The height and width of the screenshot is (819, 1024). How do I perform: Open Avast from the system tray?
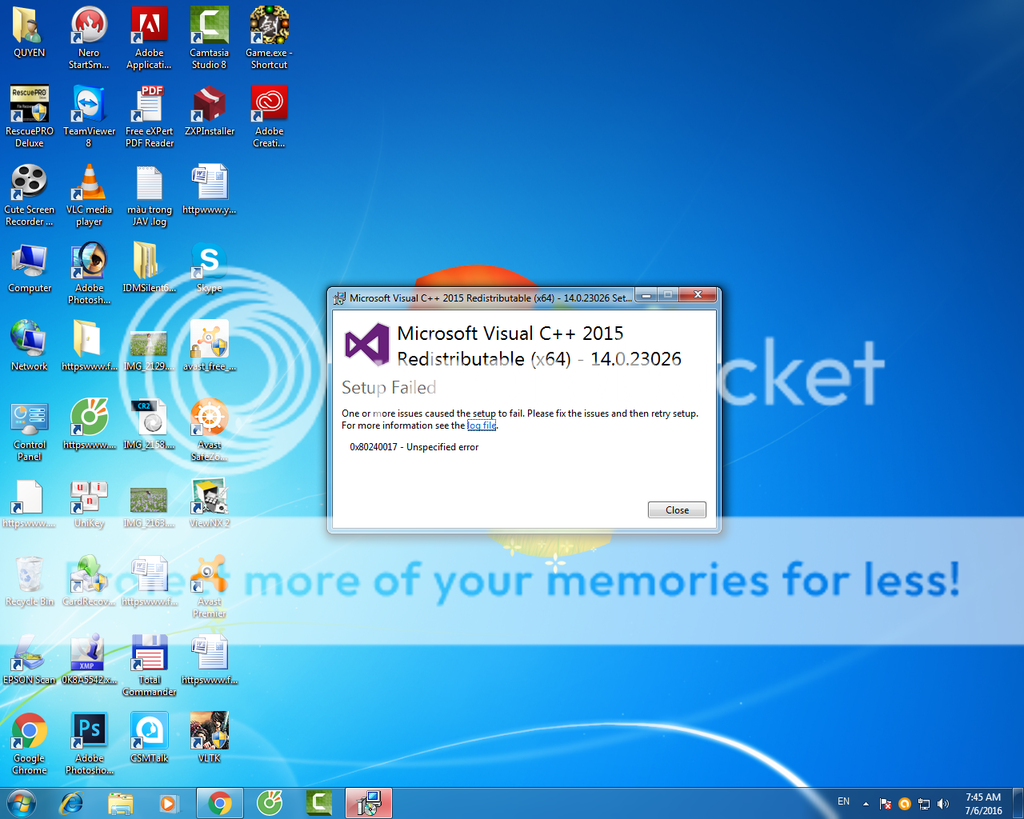point(904,803)
